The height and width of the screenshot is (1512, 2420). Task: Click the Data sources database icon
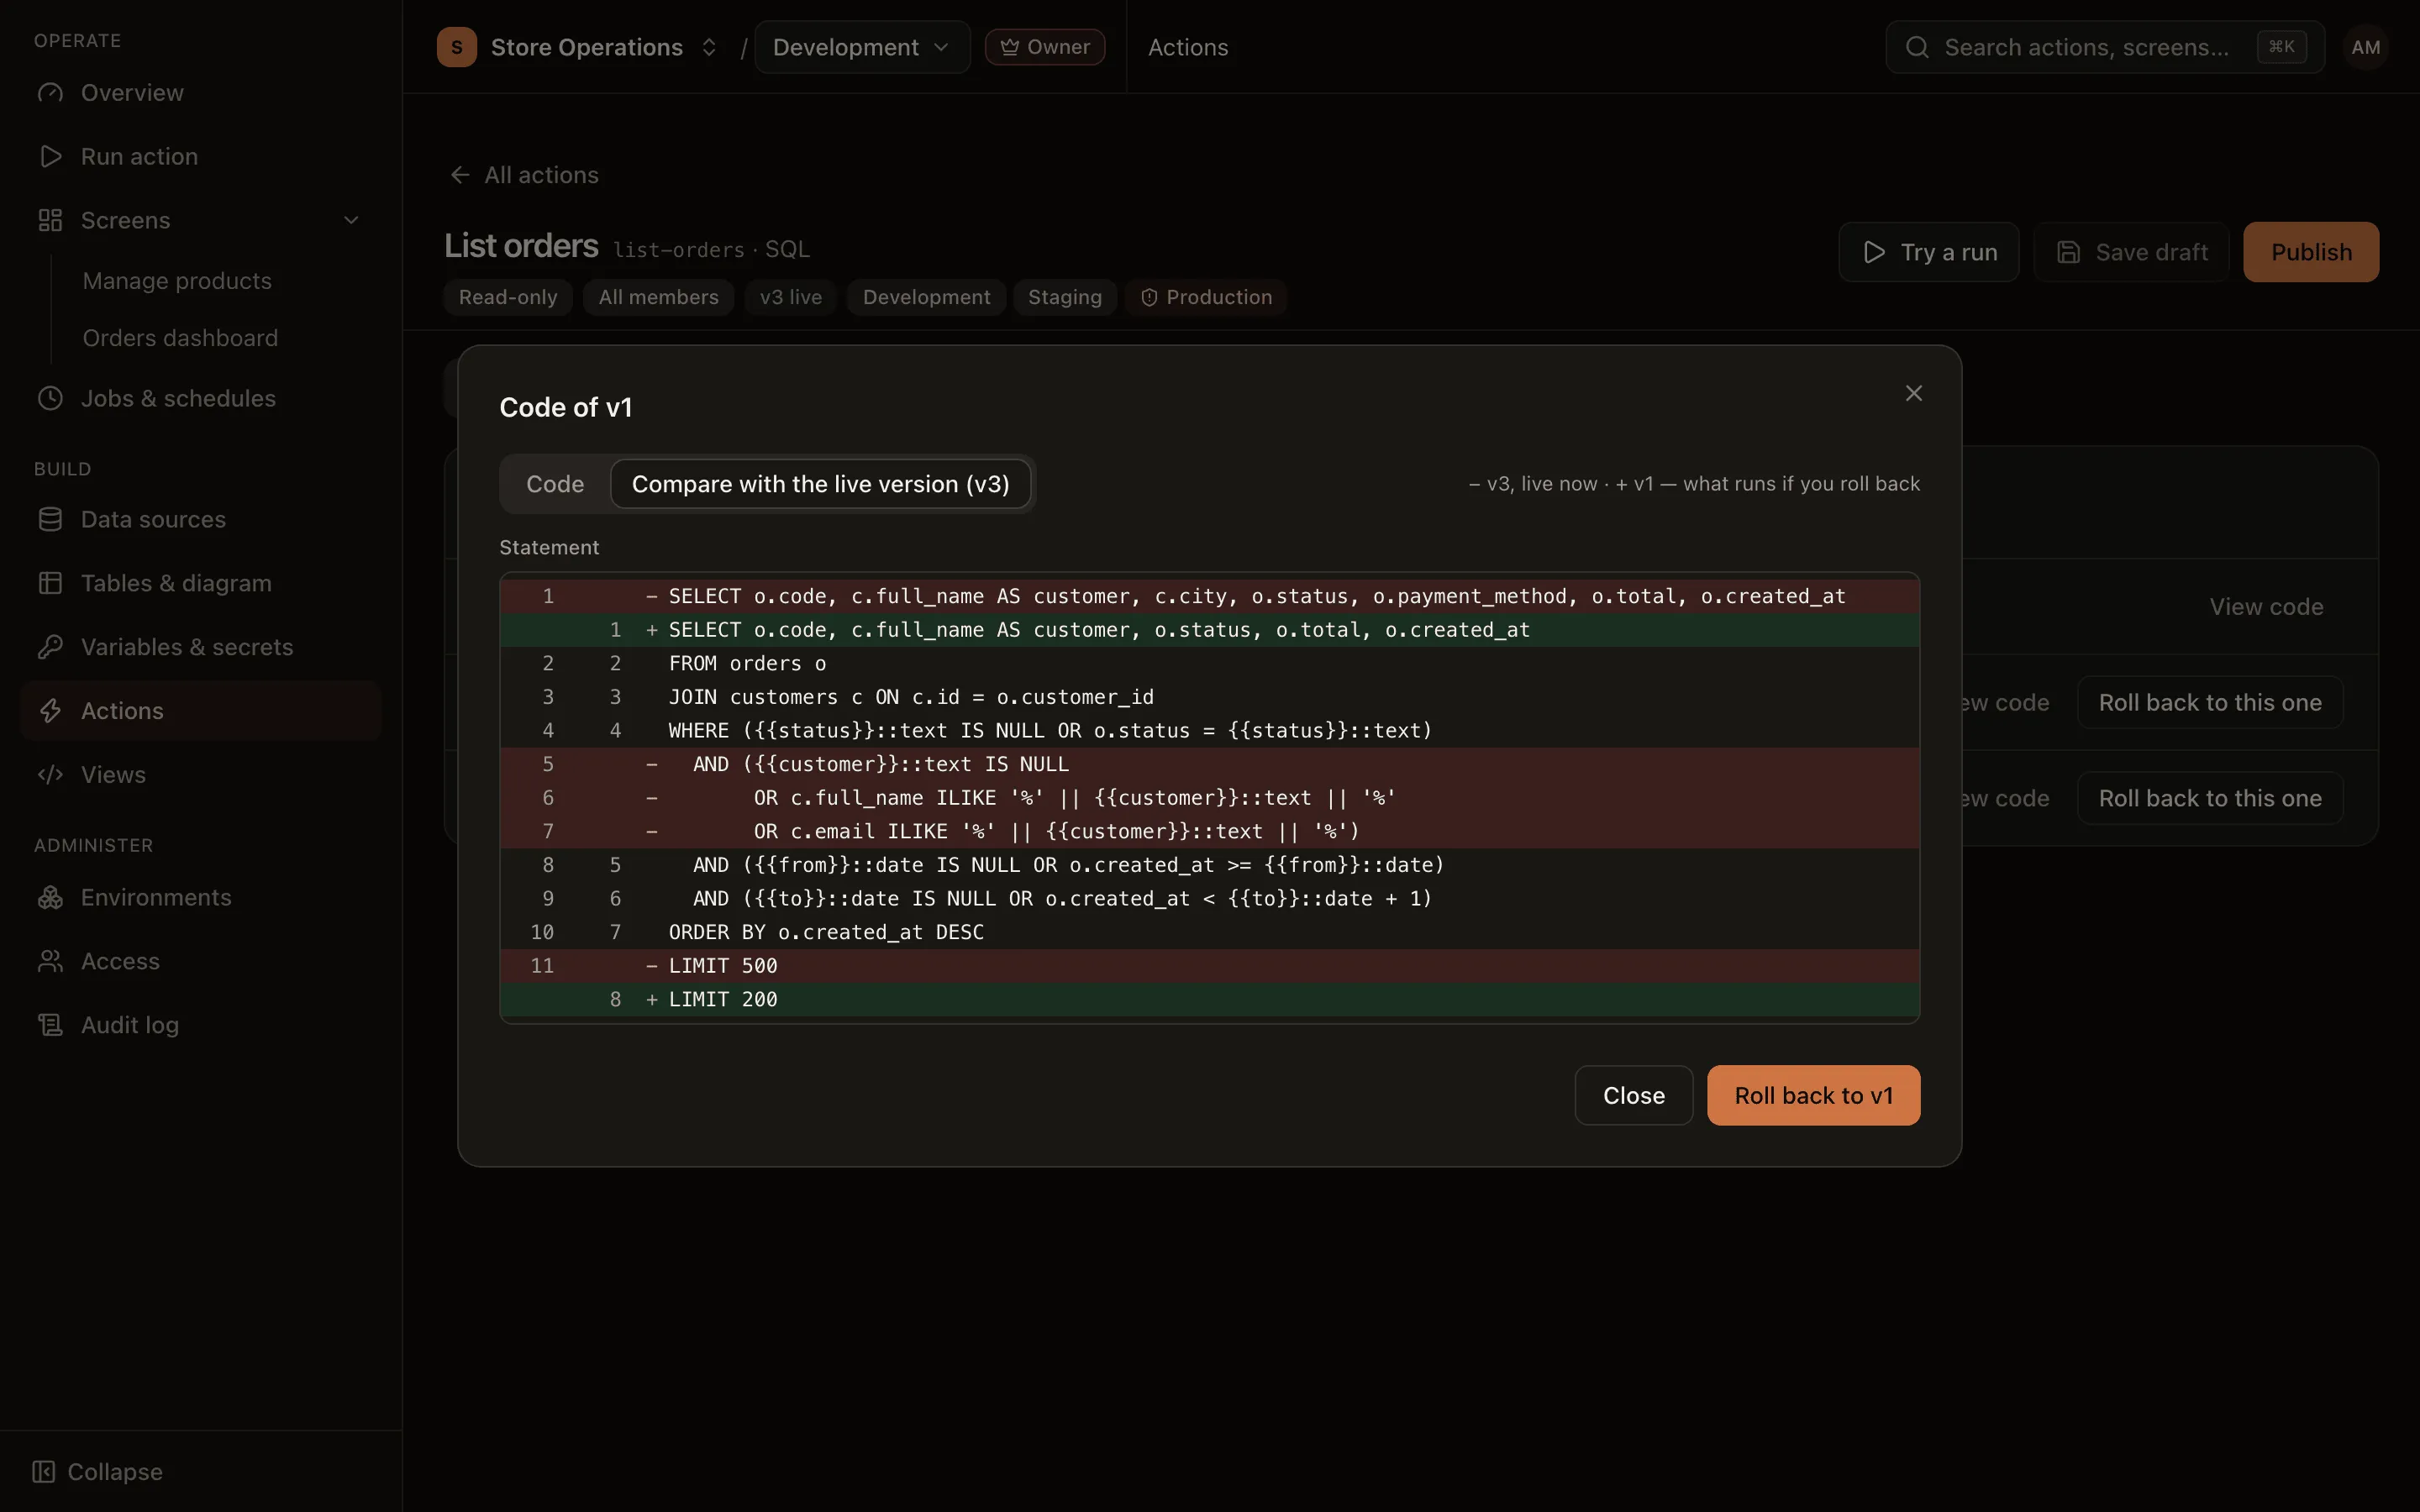click(x=50, y=519)
